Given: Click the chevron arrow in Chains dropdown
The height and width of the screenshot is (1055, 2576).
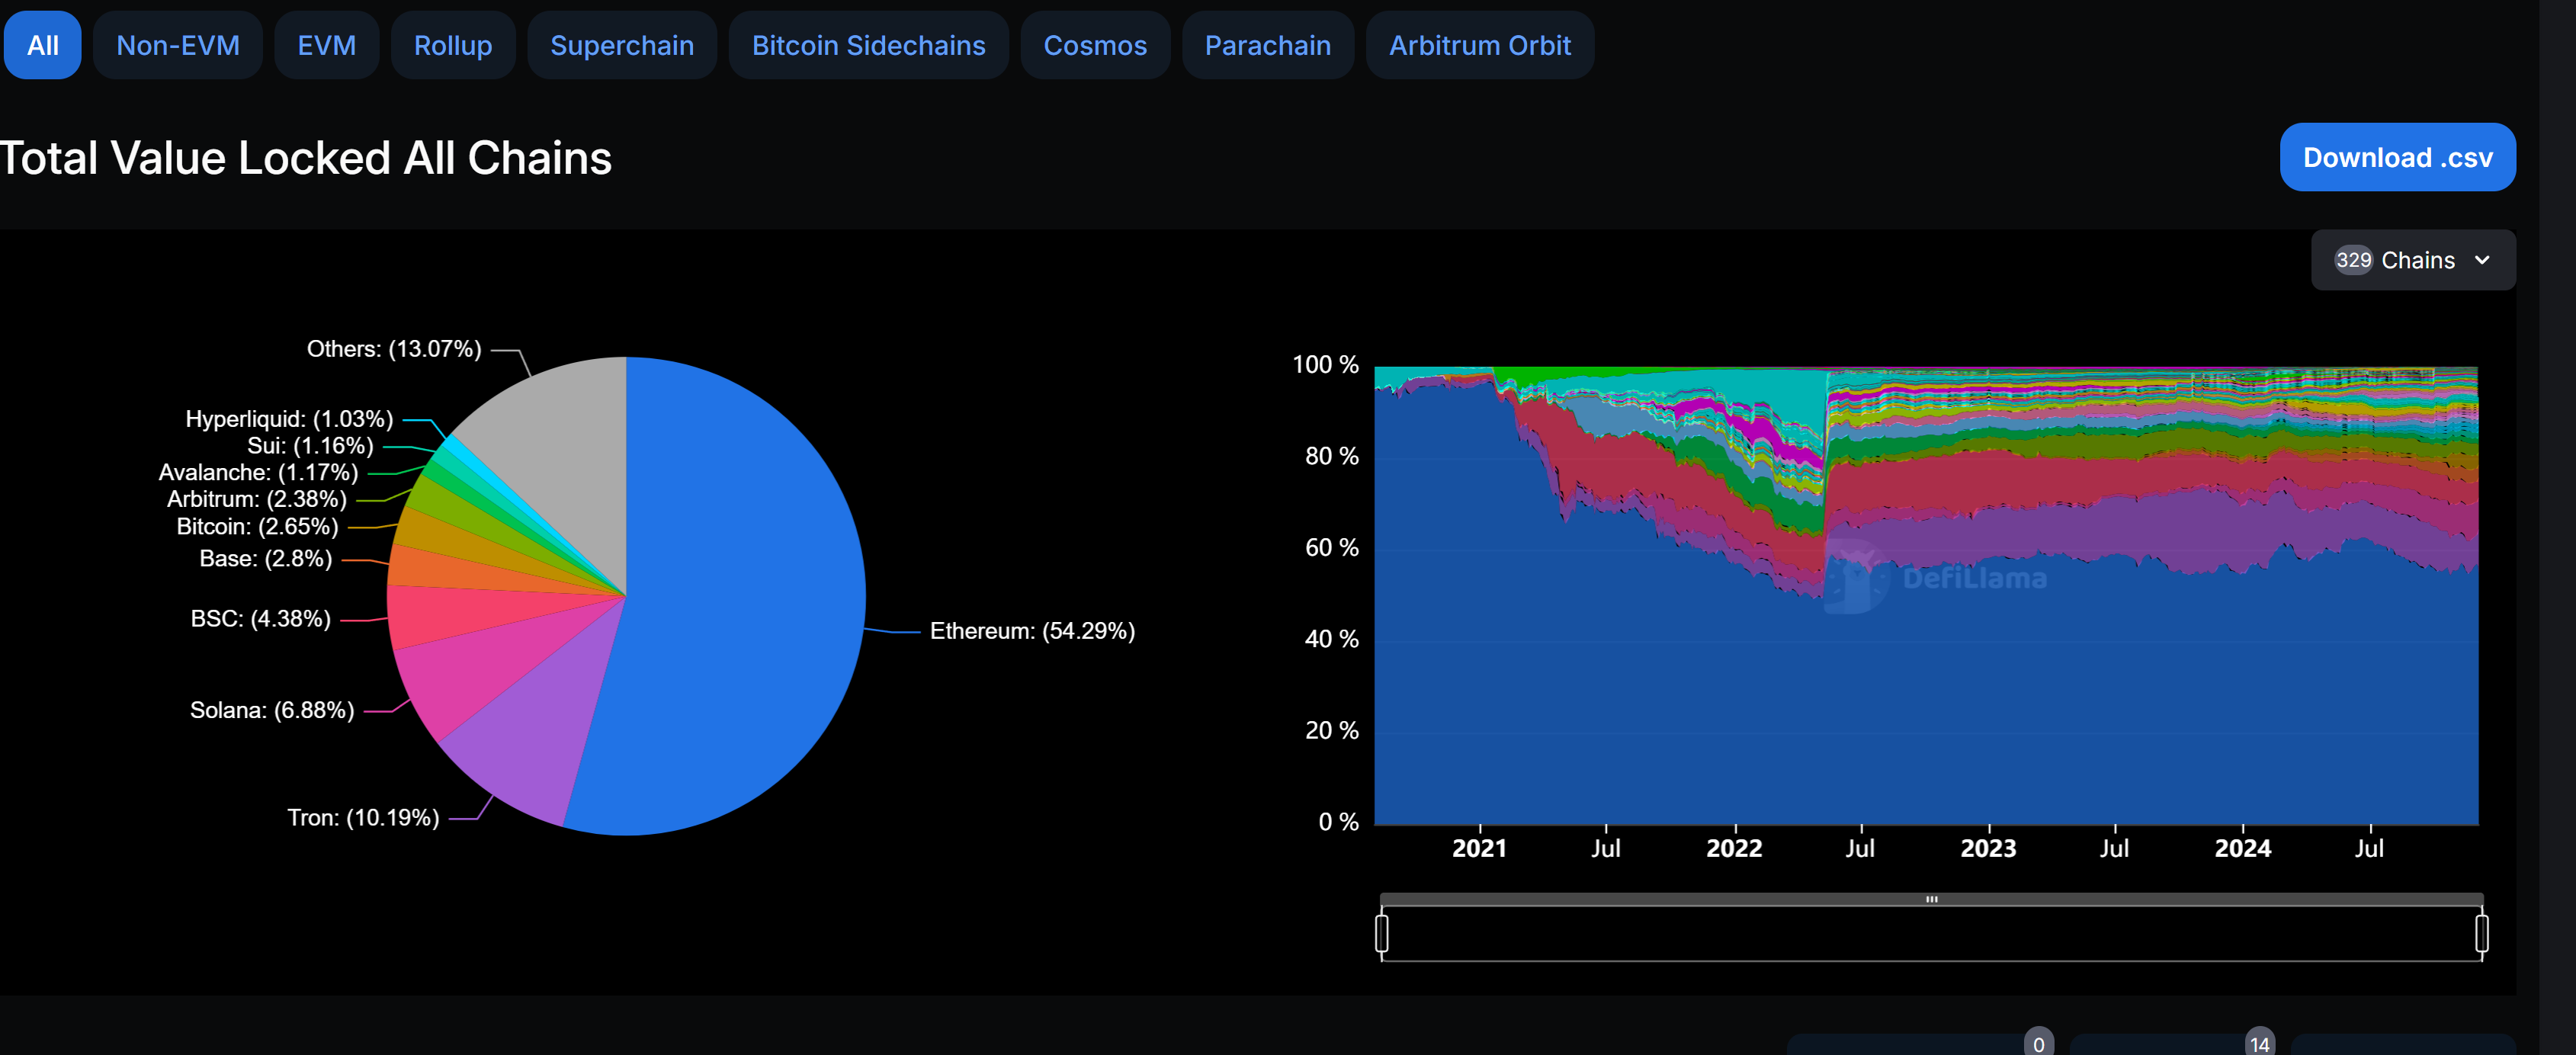Looking at the screenshot, I should pyautogui.click(x=2482, y=260).
